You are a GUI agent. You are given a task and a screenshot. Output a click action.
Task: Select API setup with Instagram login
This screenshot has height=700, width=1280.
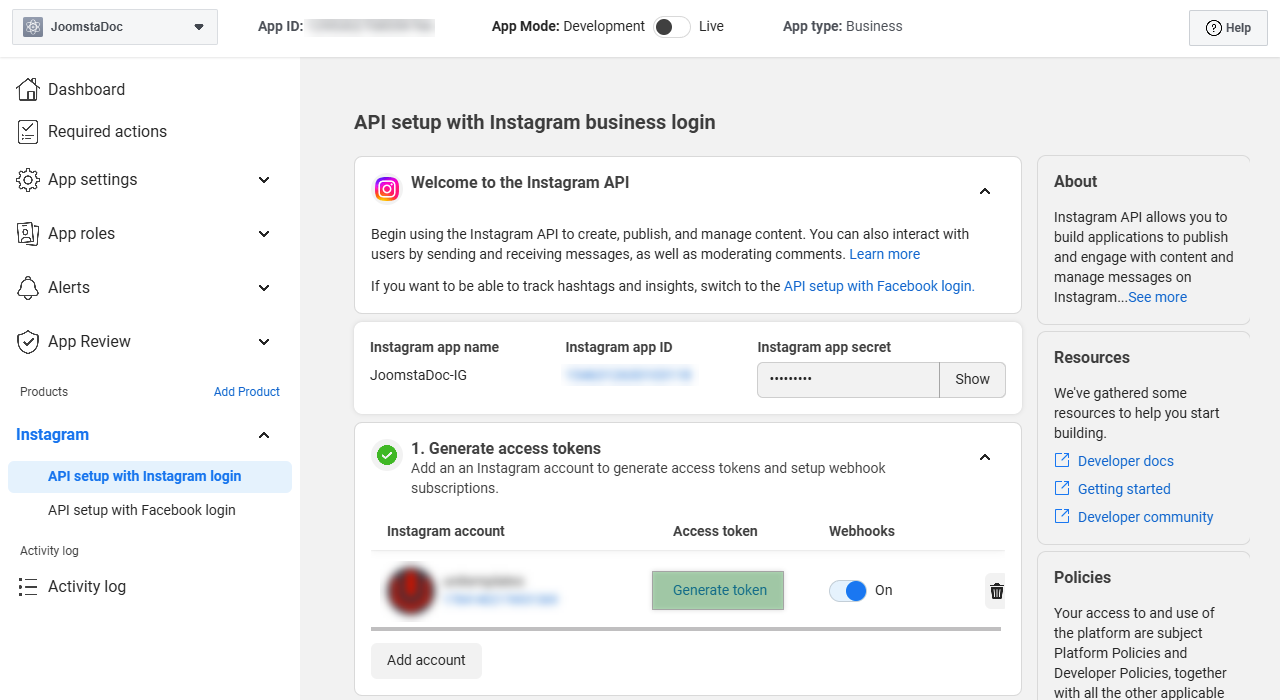(150, 477)
